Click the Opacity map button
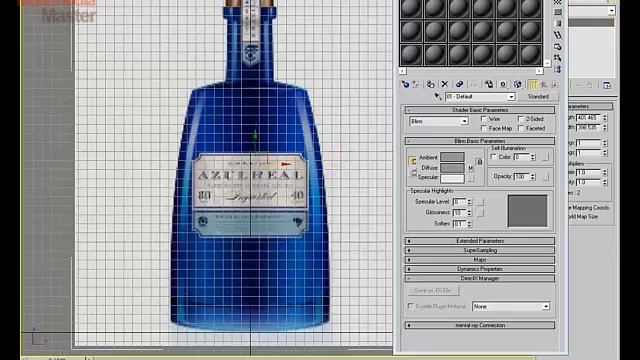 coord(546,177)
